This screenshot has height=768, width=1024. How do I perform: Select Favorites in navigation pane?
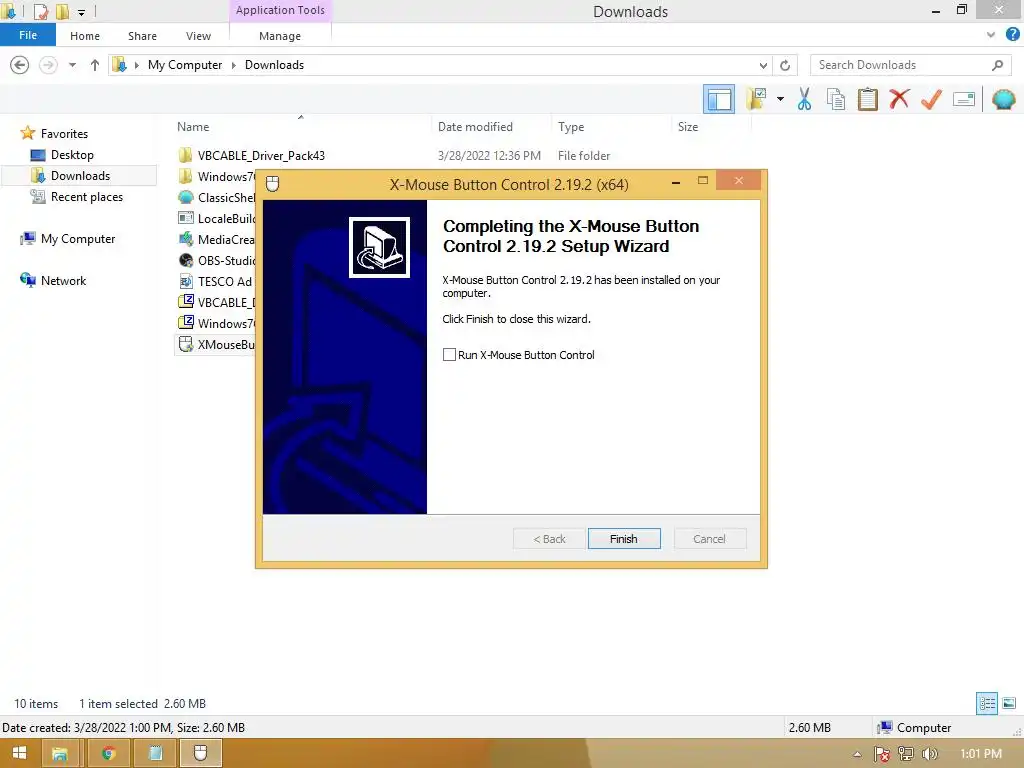pyautogui.click(x=64, y=133)
